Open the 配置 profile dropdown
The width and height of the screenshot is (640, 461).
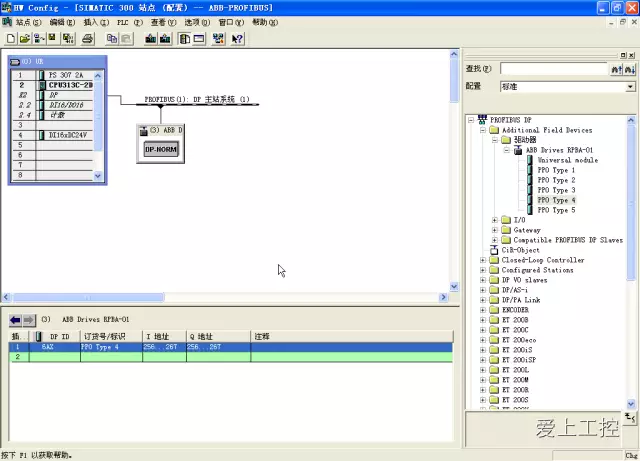click(630, 87)
